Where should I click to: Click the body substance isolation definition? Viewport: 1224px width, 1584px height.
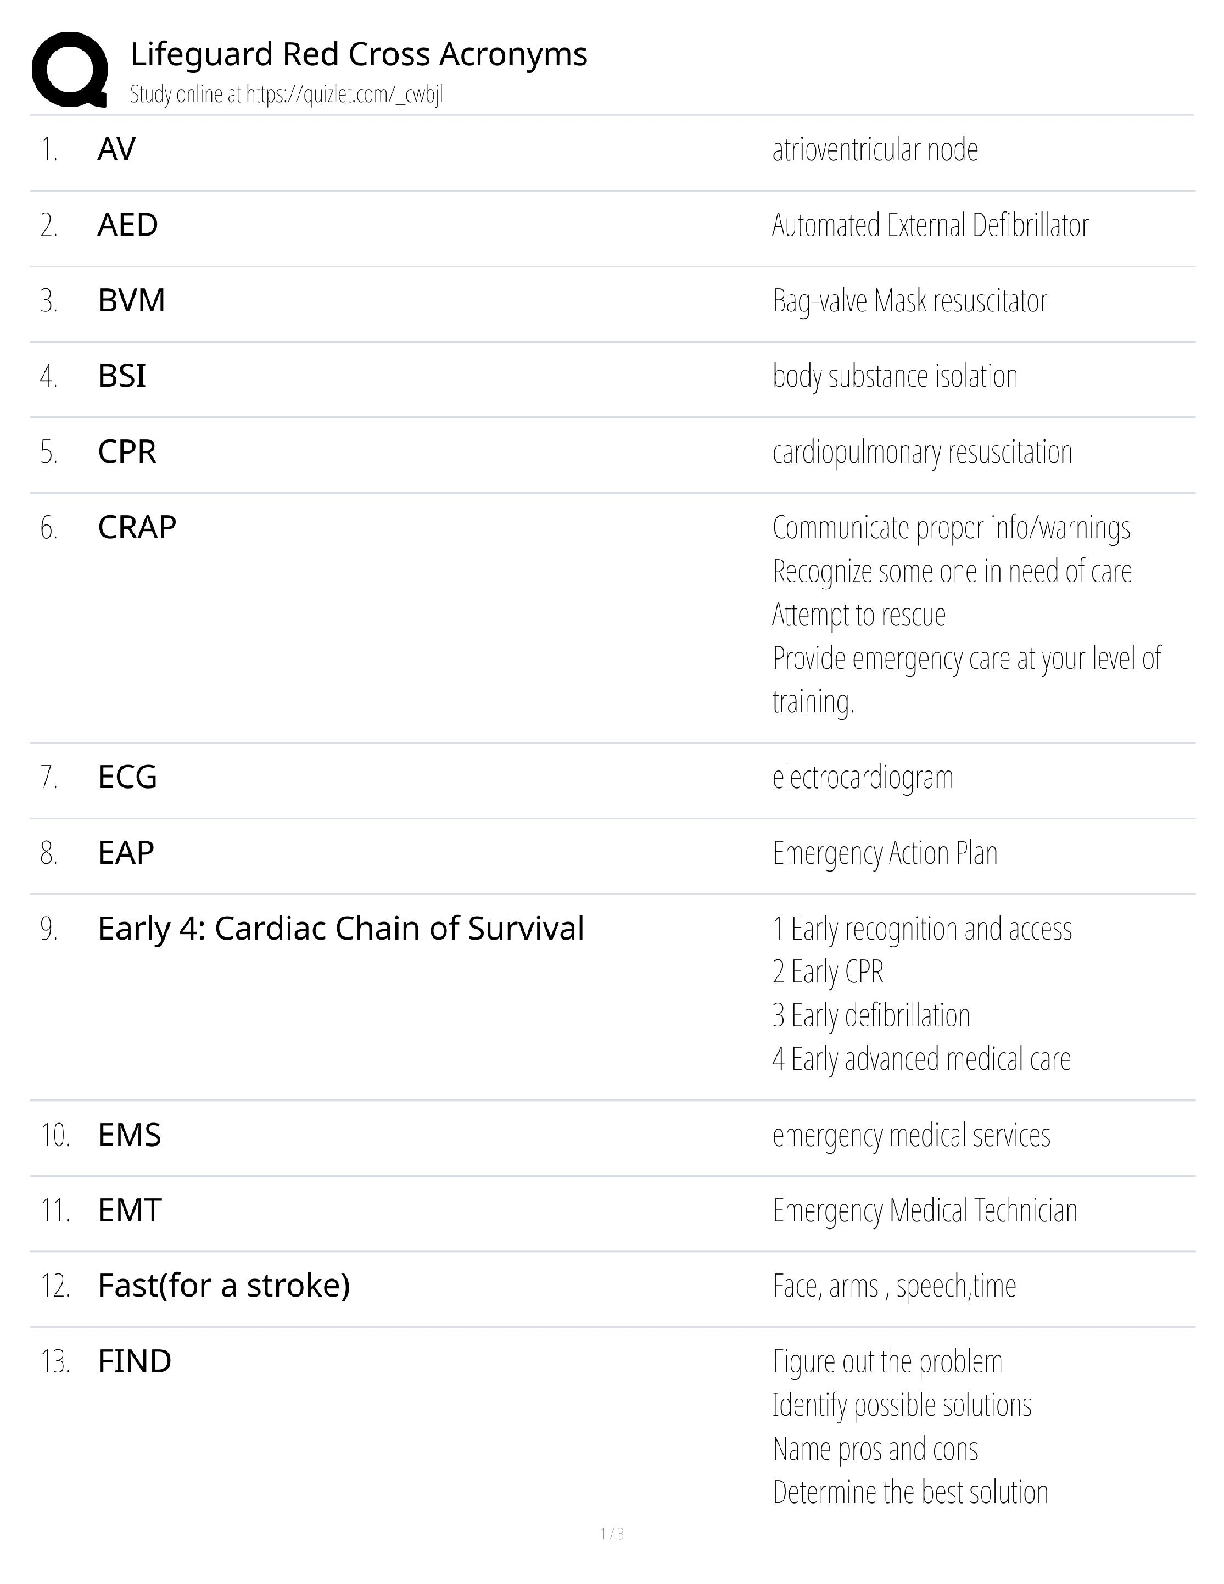tap(894, 377)
